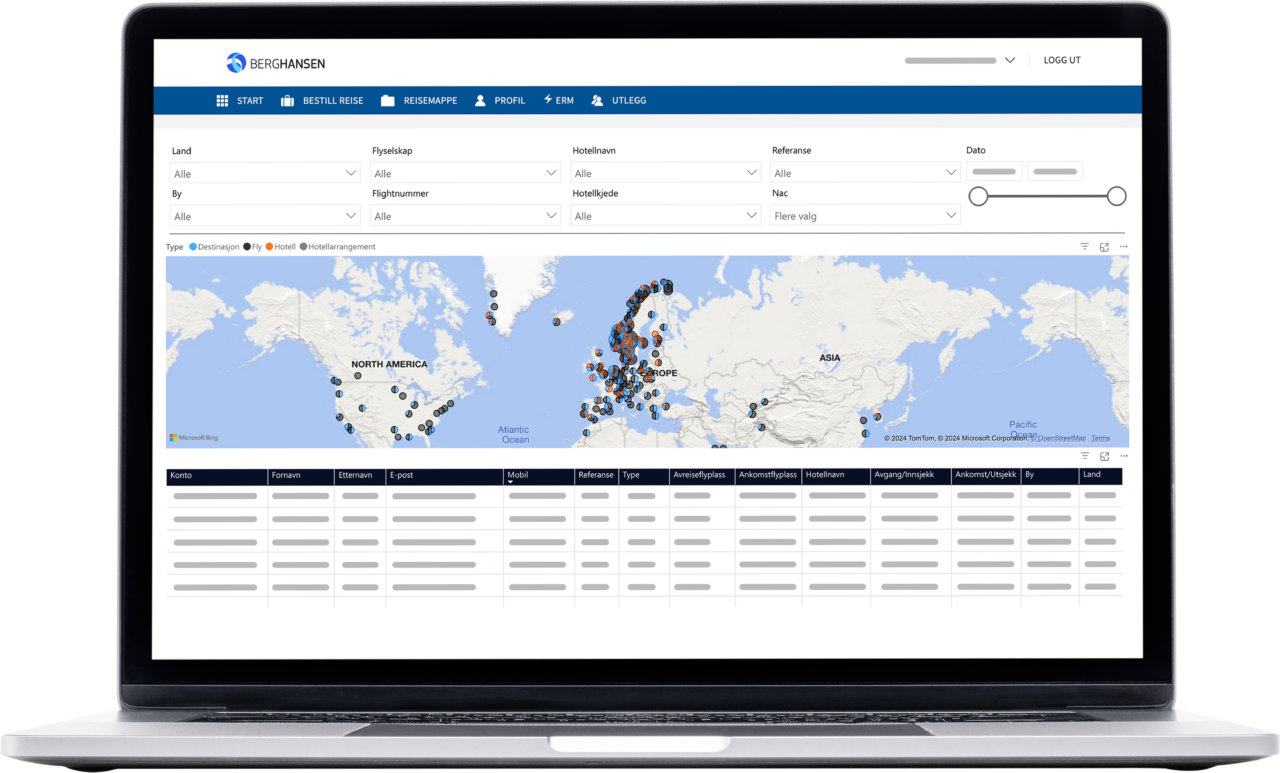Click the Mobil sort arrow indicator
The image size is (1280, 773).
[511, 483]
